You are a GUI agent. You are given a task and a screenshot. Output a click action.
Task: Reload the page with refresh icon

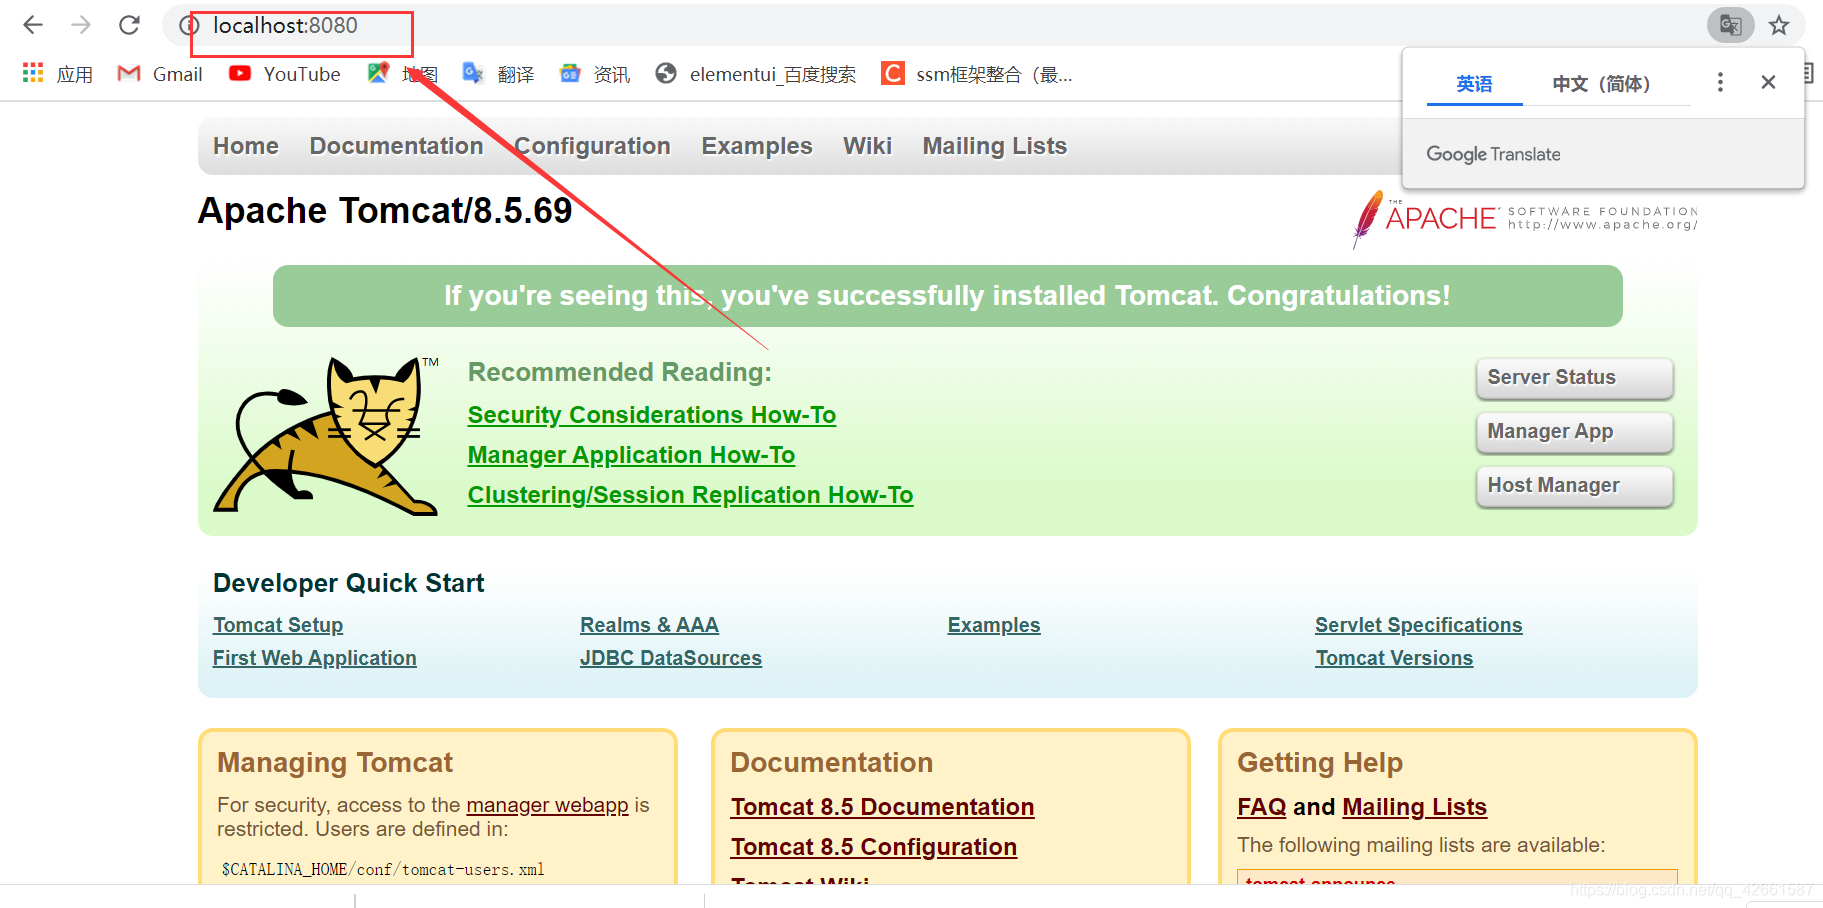tap(129, 25)
